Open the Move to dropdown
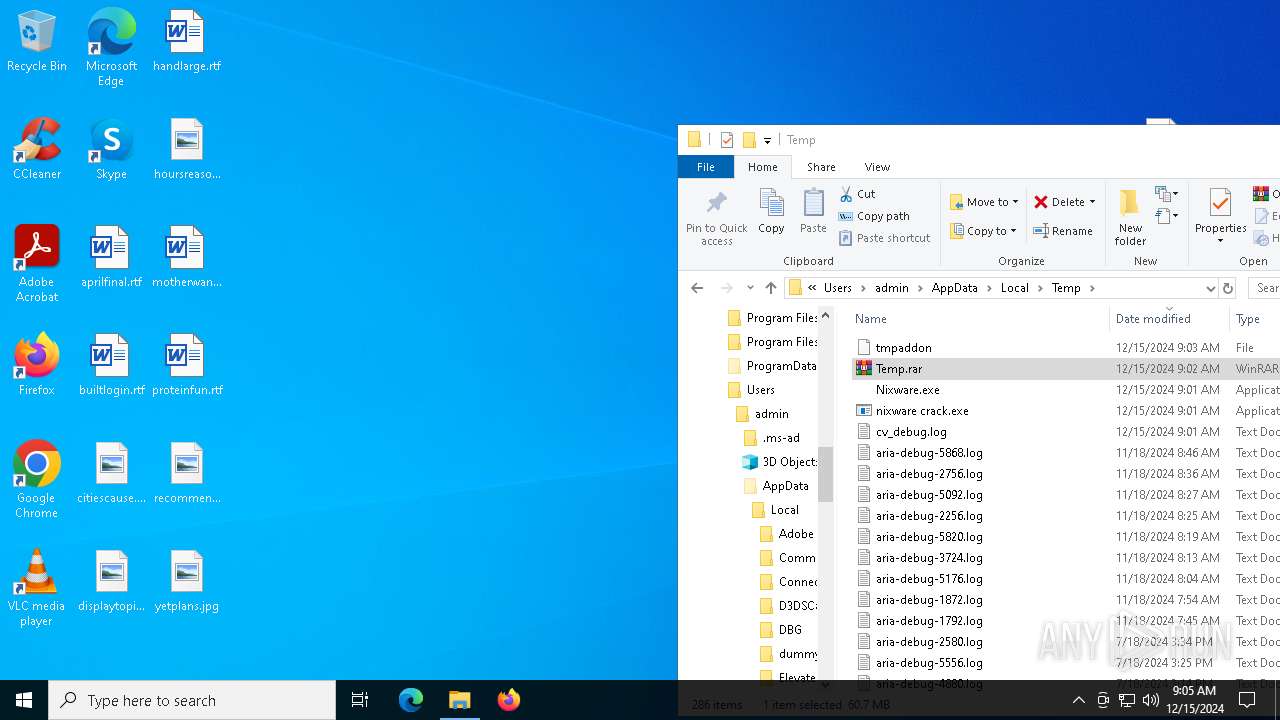The height and width of the screenshot is (720, 1280). click(984, 202)
